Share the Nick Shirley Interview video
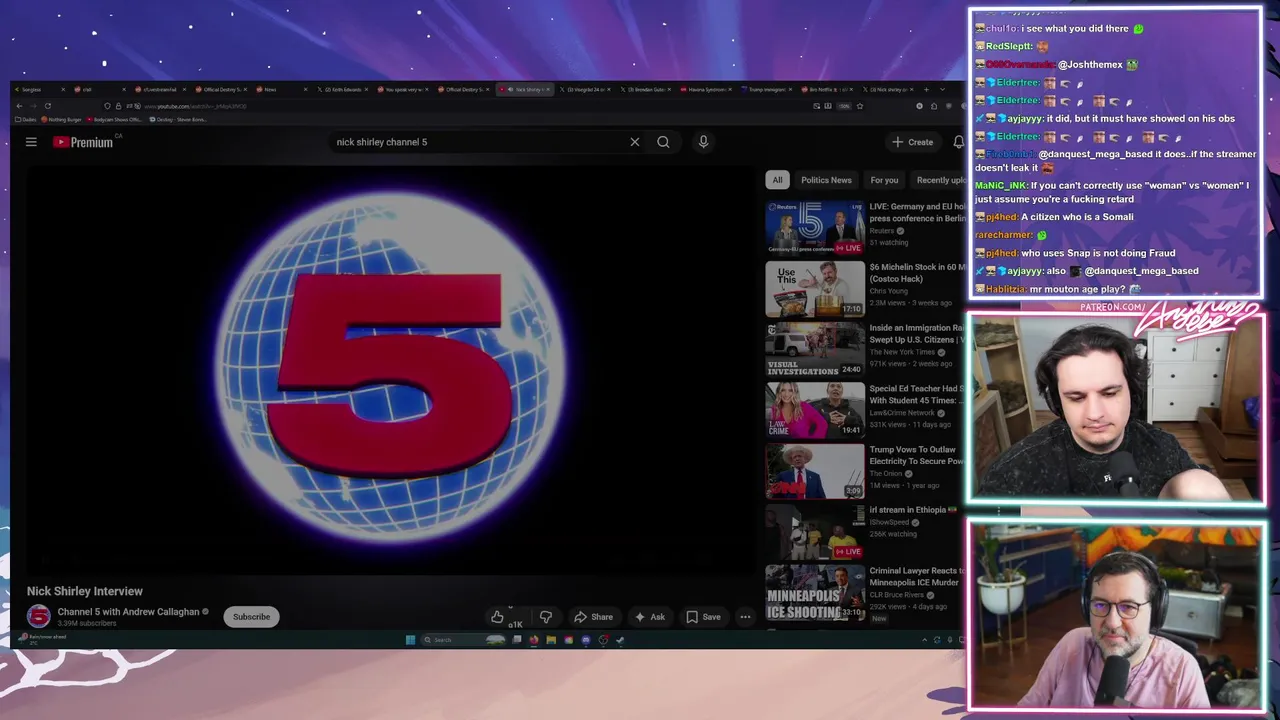Viewport: 1280px width, 720px height. click(593, 617)
